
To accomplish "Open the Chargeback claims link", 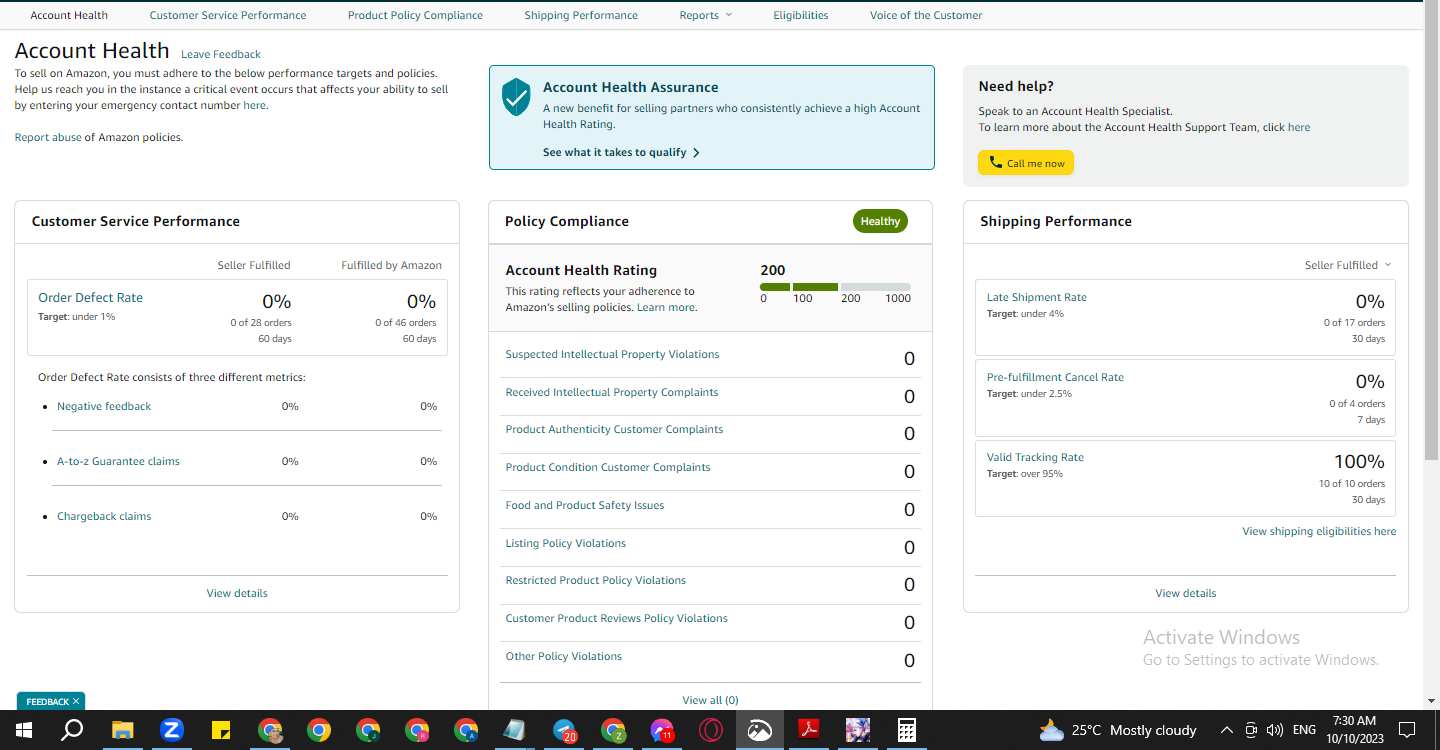I will click(104, 516).
